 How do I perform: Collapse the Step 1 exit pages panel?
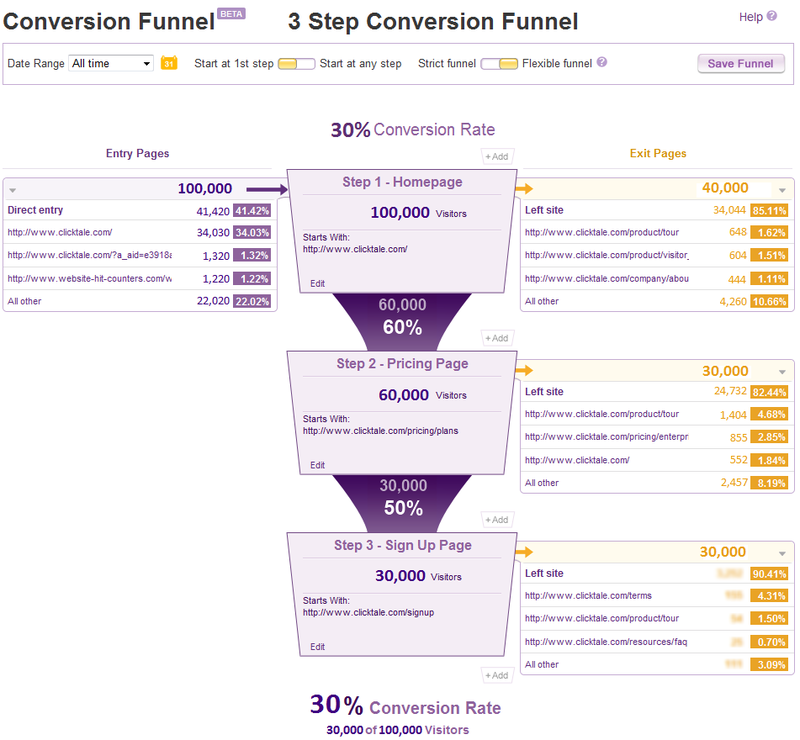point(782,189)
